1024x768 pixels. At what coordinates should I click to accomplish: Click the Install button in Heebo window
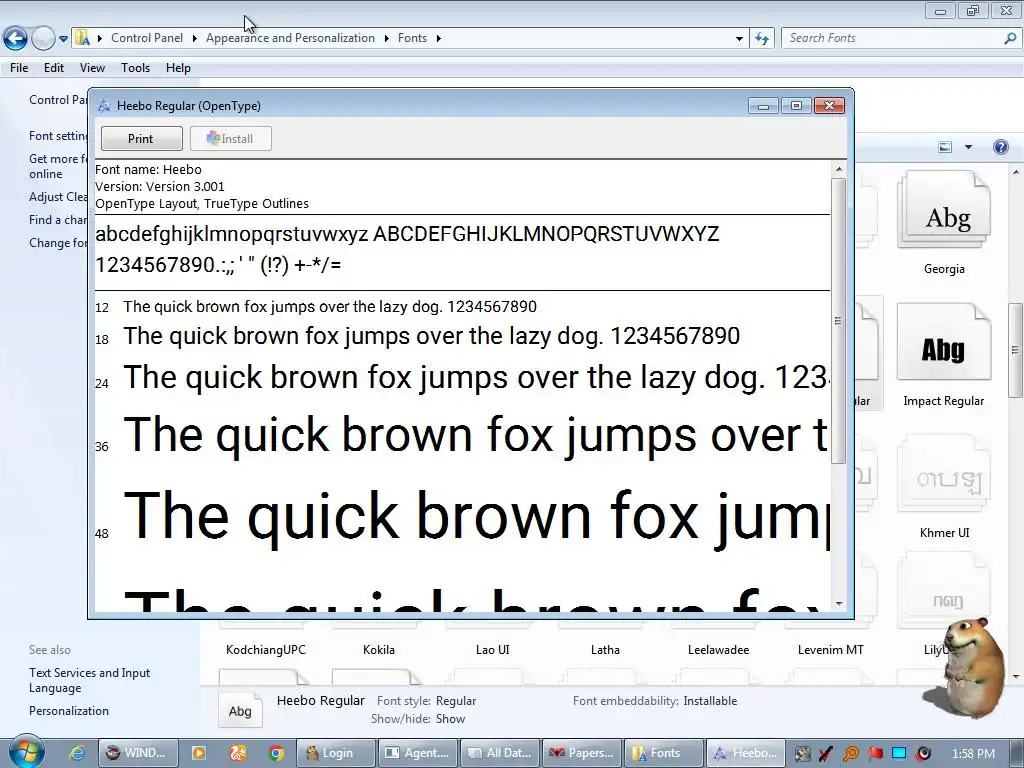231,138
